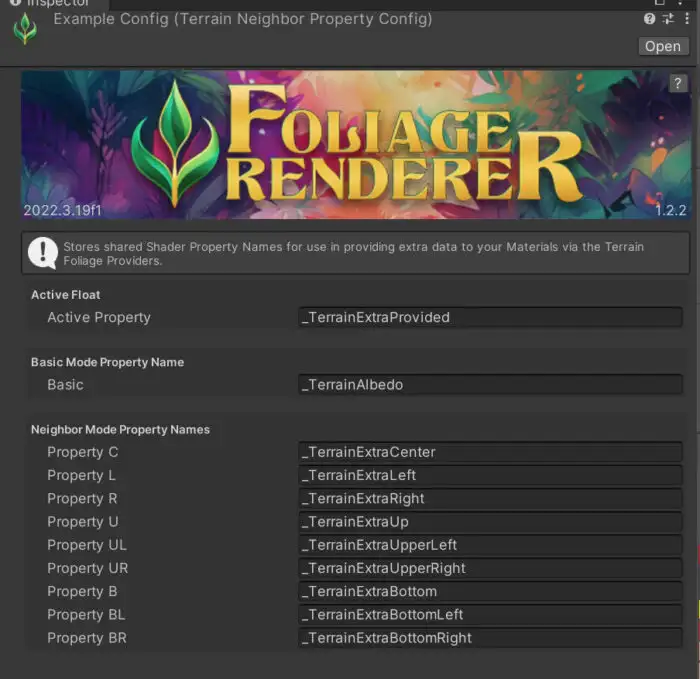Click the _TerrainExtraUp field
Viewport: 700px width, 679px height.
click(x=490, y=521)
